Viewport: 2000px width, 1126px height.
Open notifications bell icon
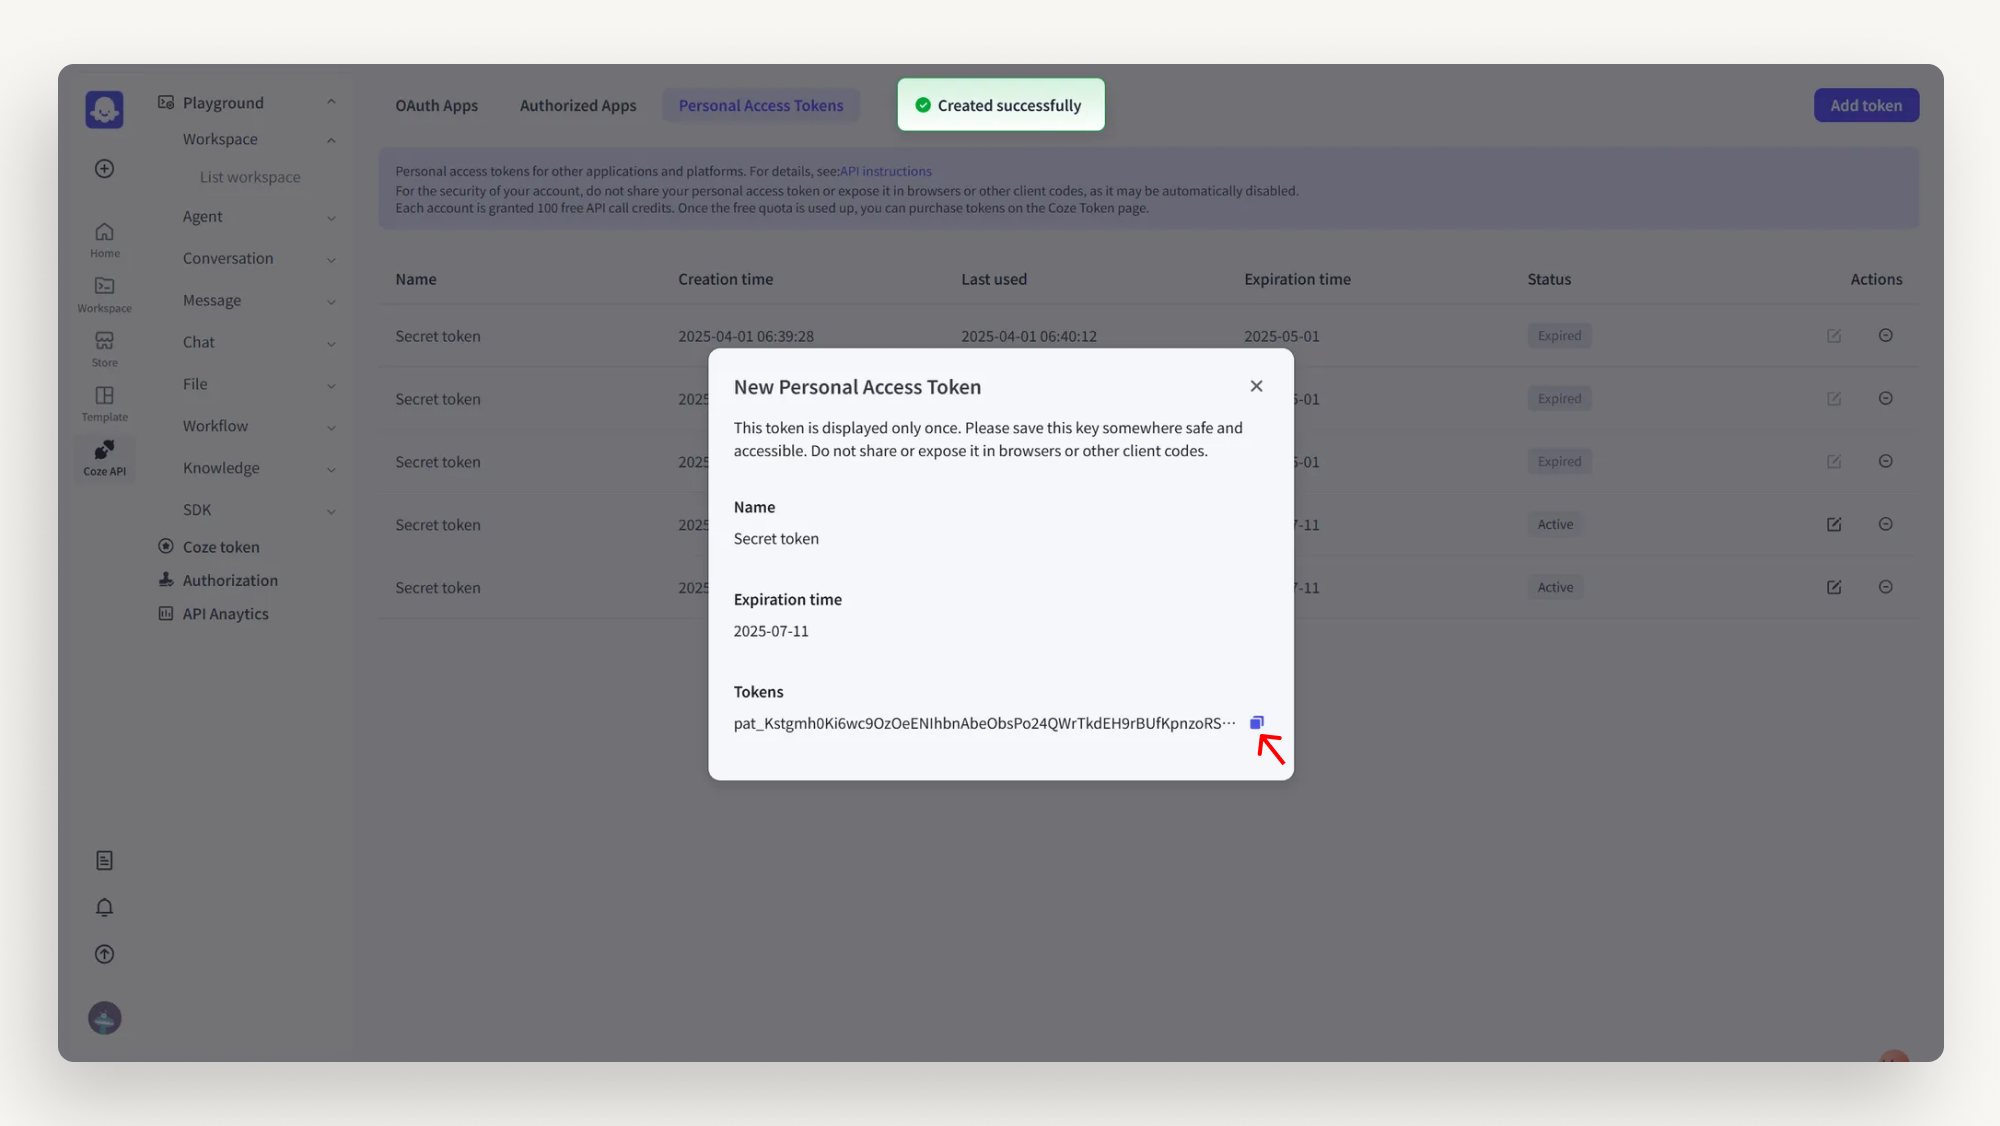point(104,907)
